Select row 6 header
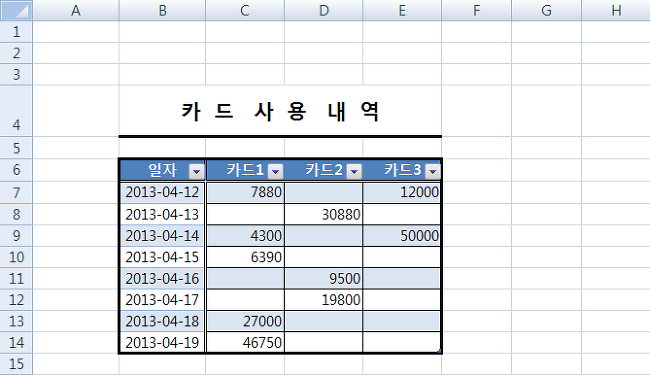Image resolution: width=650 pixels, height=375 pixels. (x=16, y=169)
